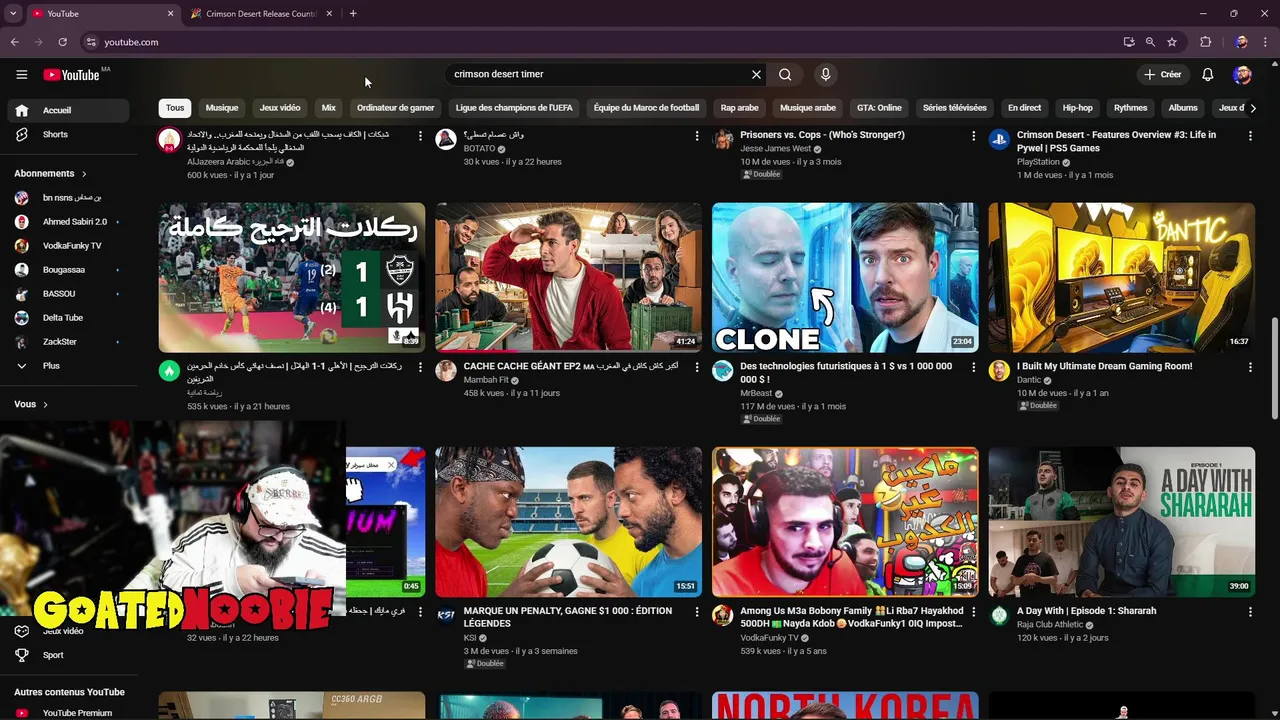Click the magnifier search button

(x=785, y=74)
